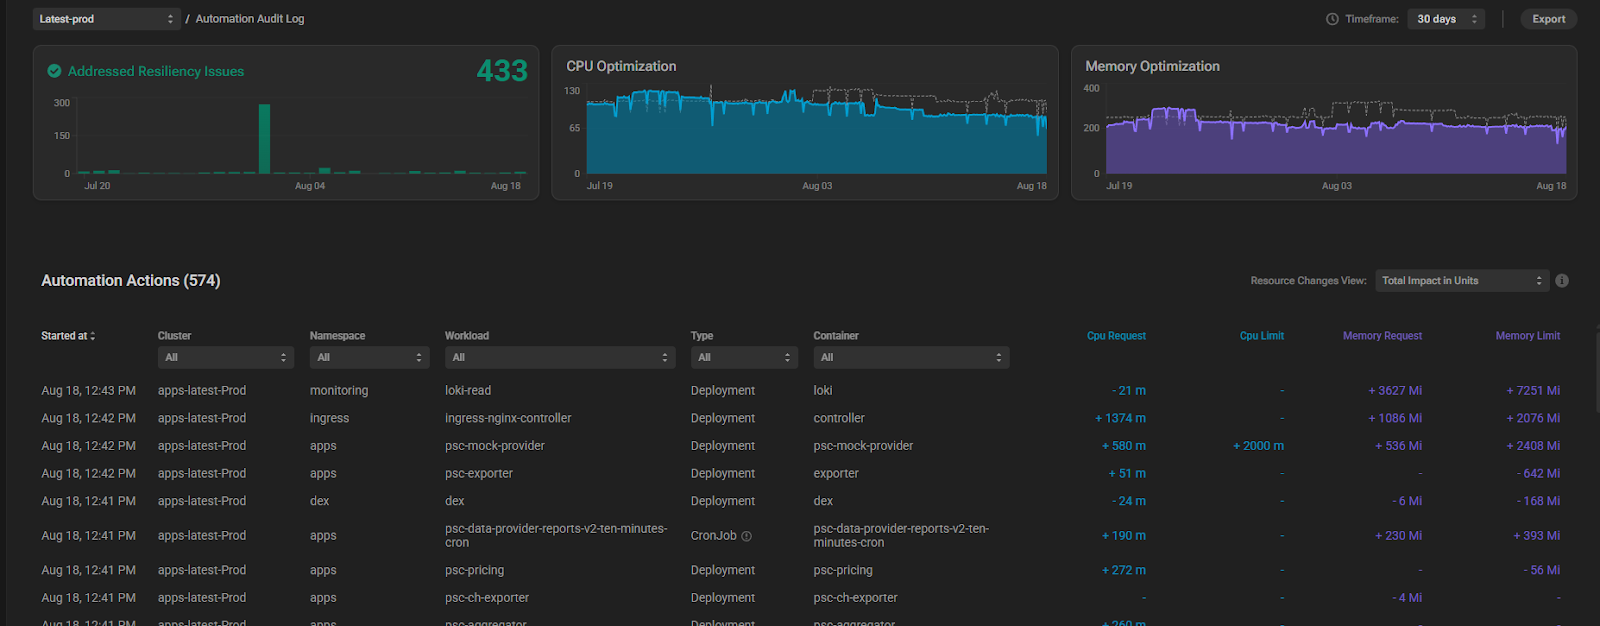The height and width of the screenshot is (626, 1600).
Task: Open the Total Impact in Units dropdown
Action: (1462, 281)
